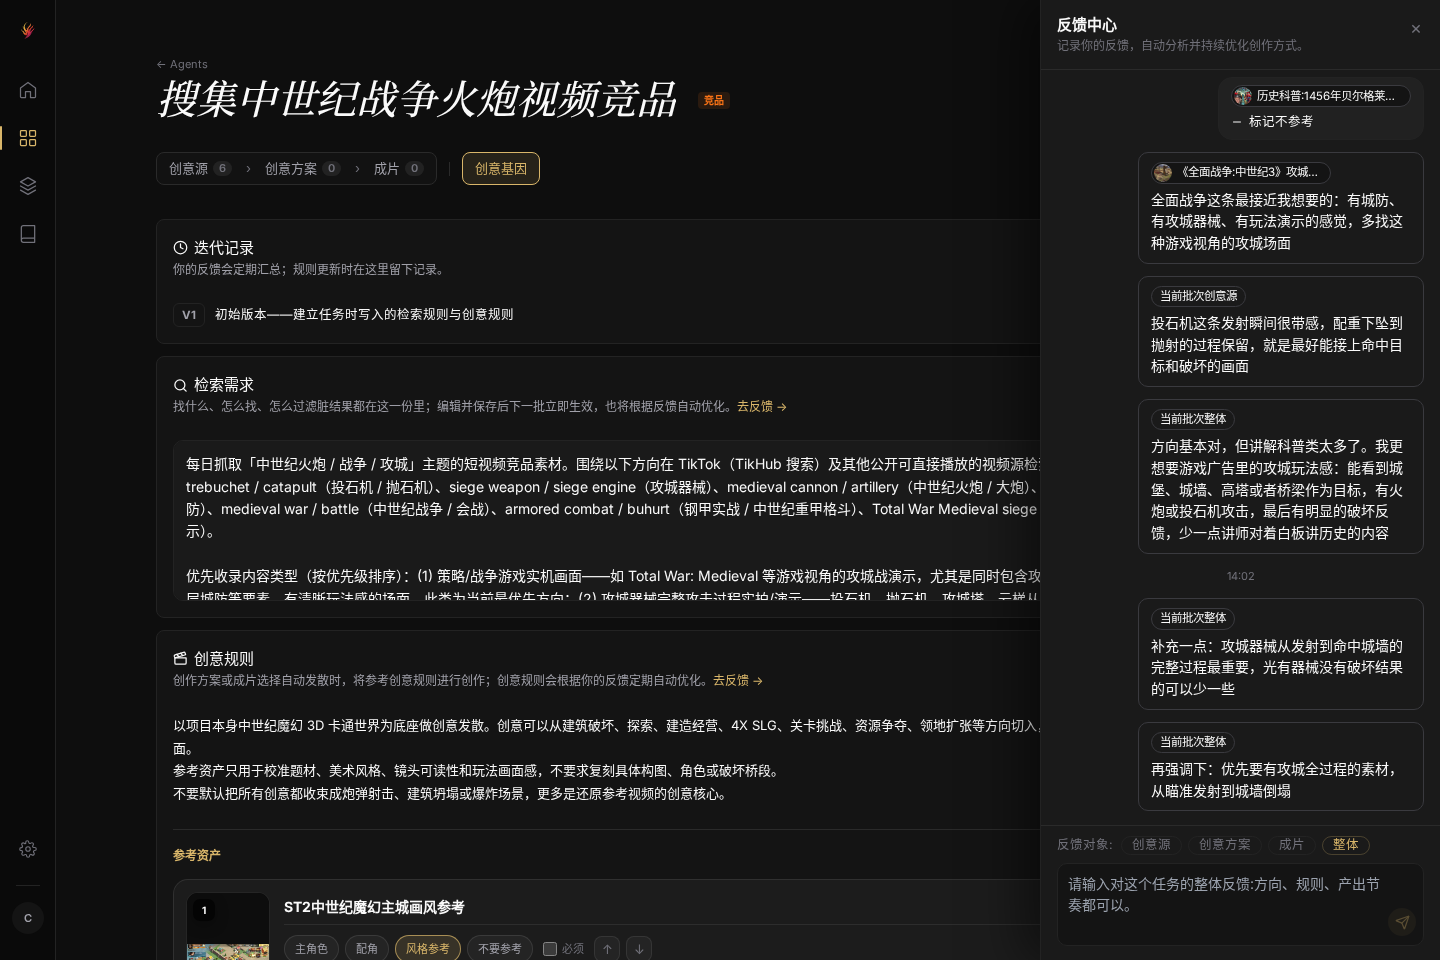
Task: Click the app logo in the sidebar
Action: [x=28, y=30]
